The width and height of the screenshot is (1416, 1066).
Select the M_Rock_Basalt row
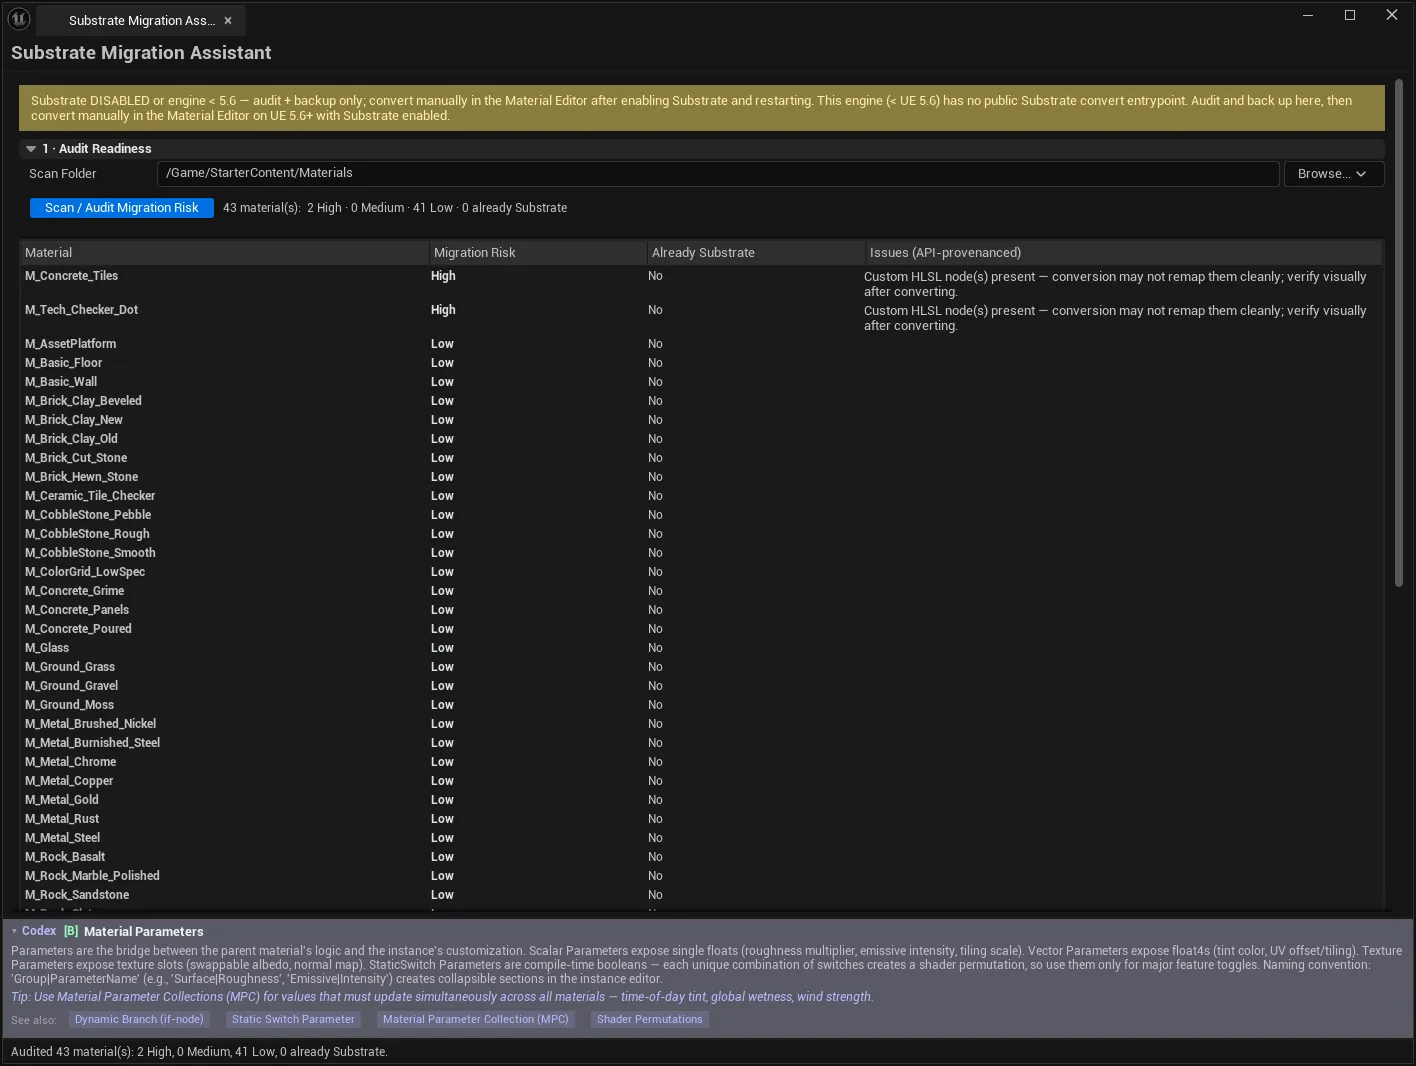[x=700, y=857]
